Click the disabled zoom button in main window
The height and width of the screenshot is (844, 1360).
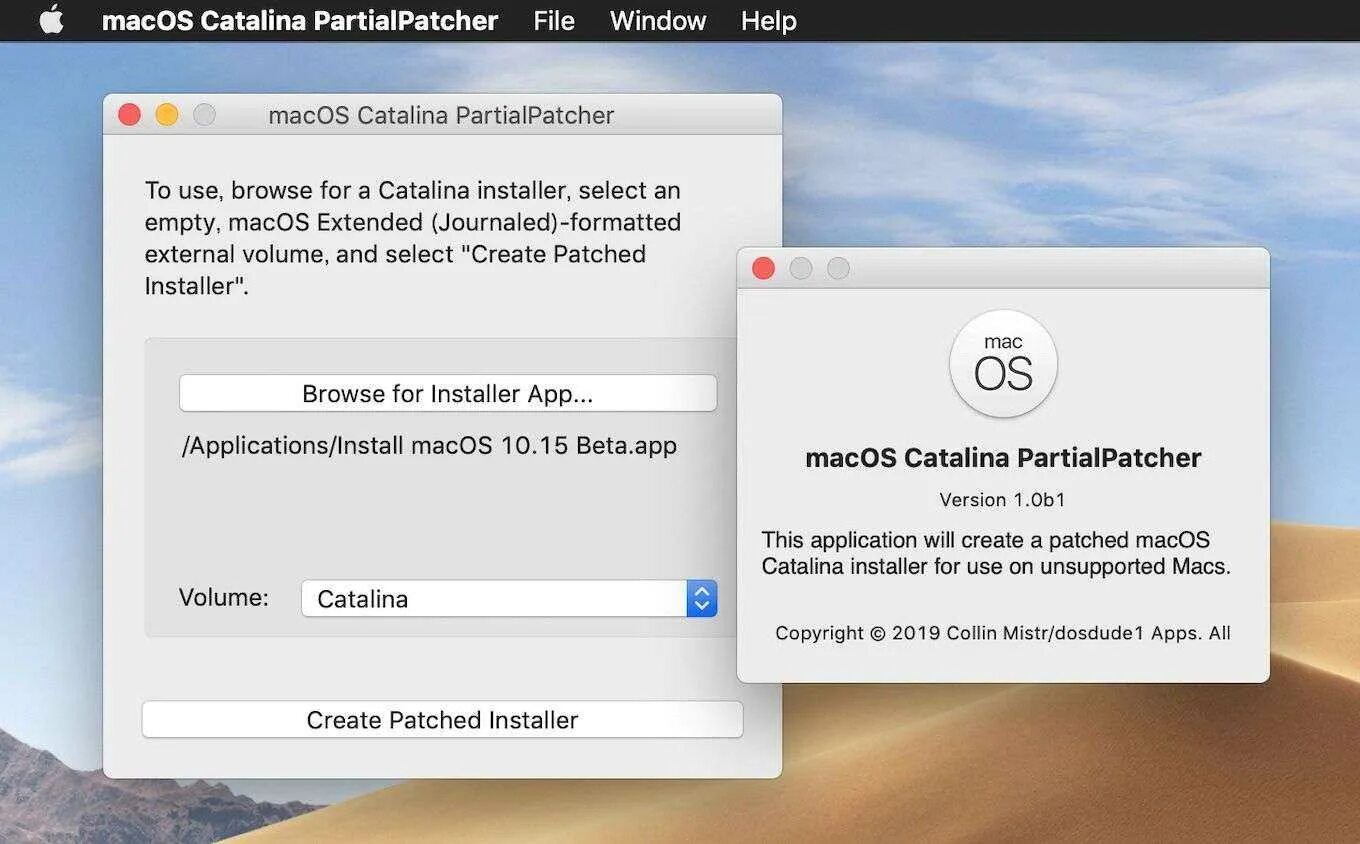tap(204, 115)
